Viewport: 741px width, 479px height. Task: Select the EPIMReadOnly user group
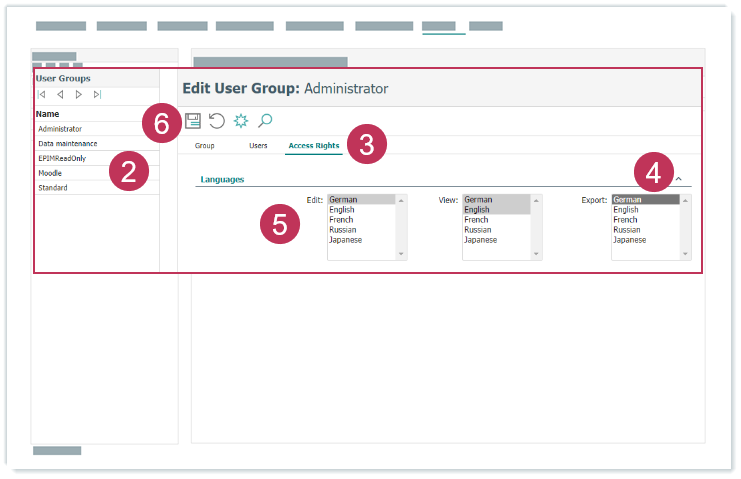tap(62, 158)
